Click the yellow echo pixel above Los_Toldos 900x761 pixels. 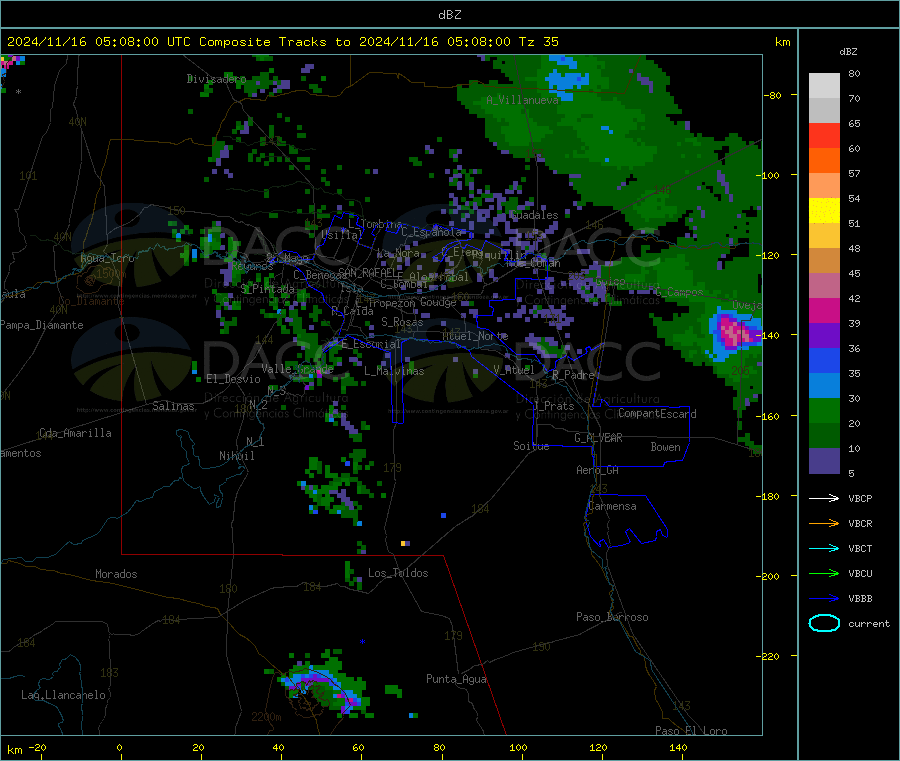(x=404, y=543)
